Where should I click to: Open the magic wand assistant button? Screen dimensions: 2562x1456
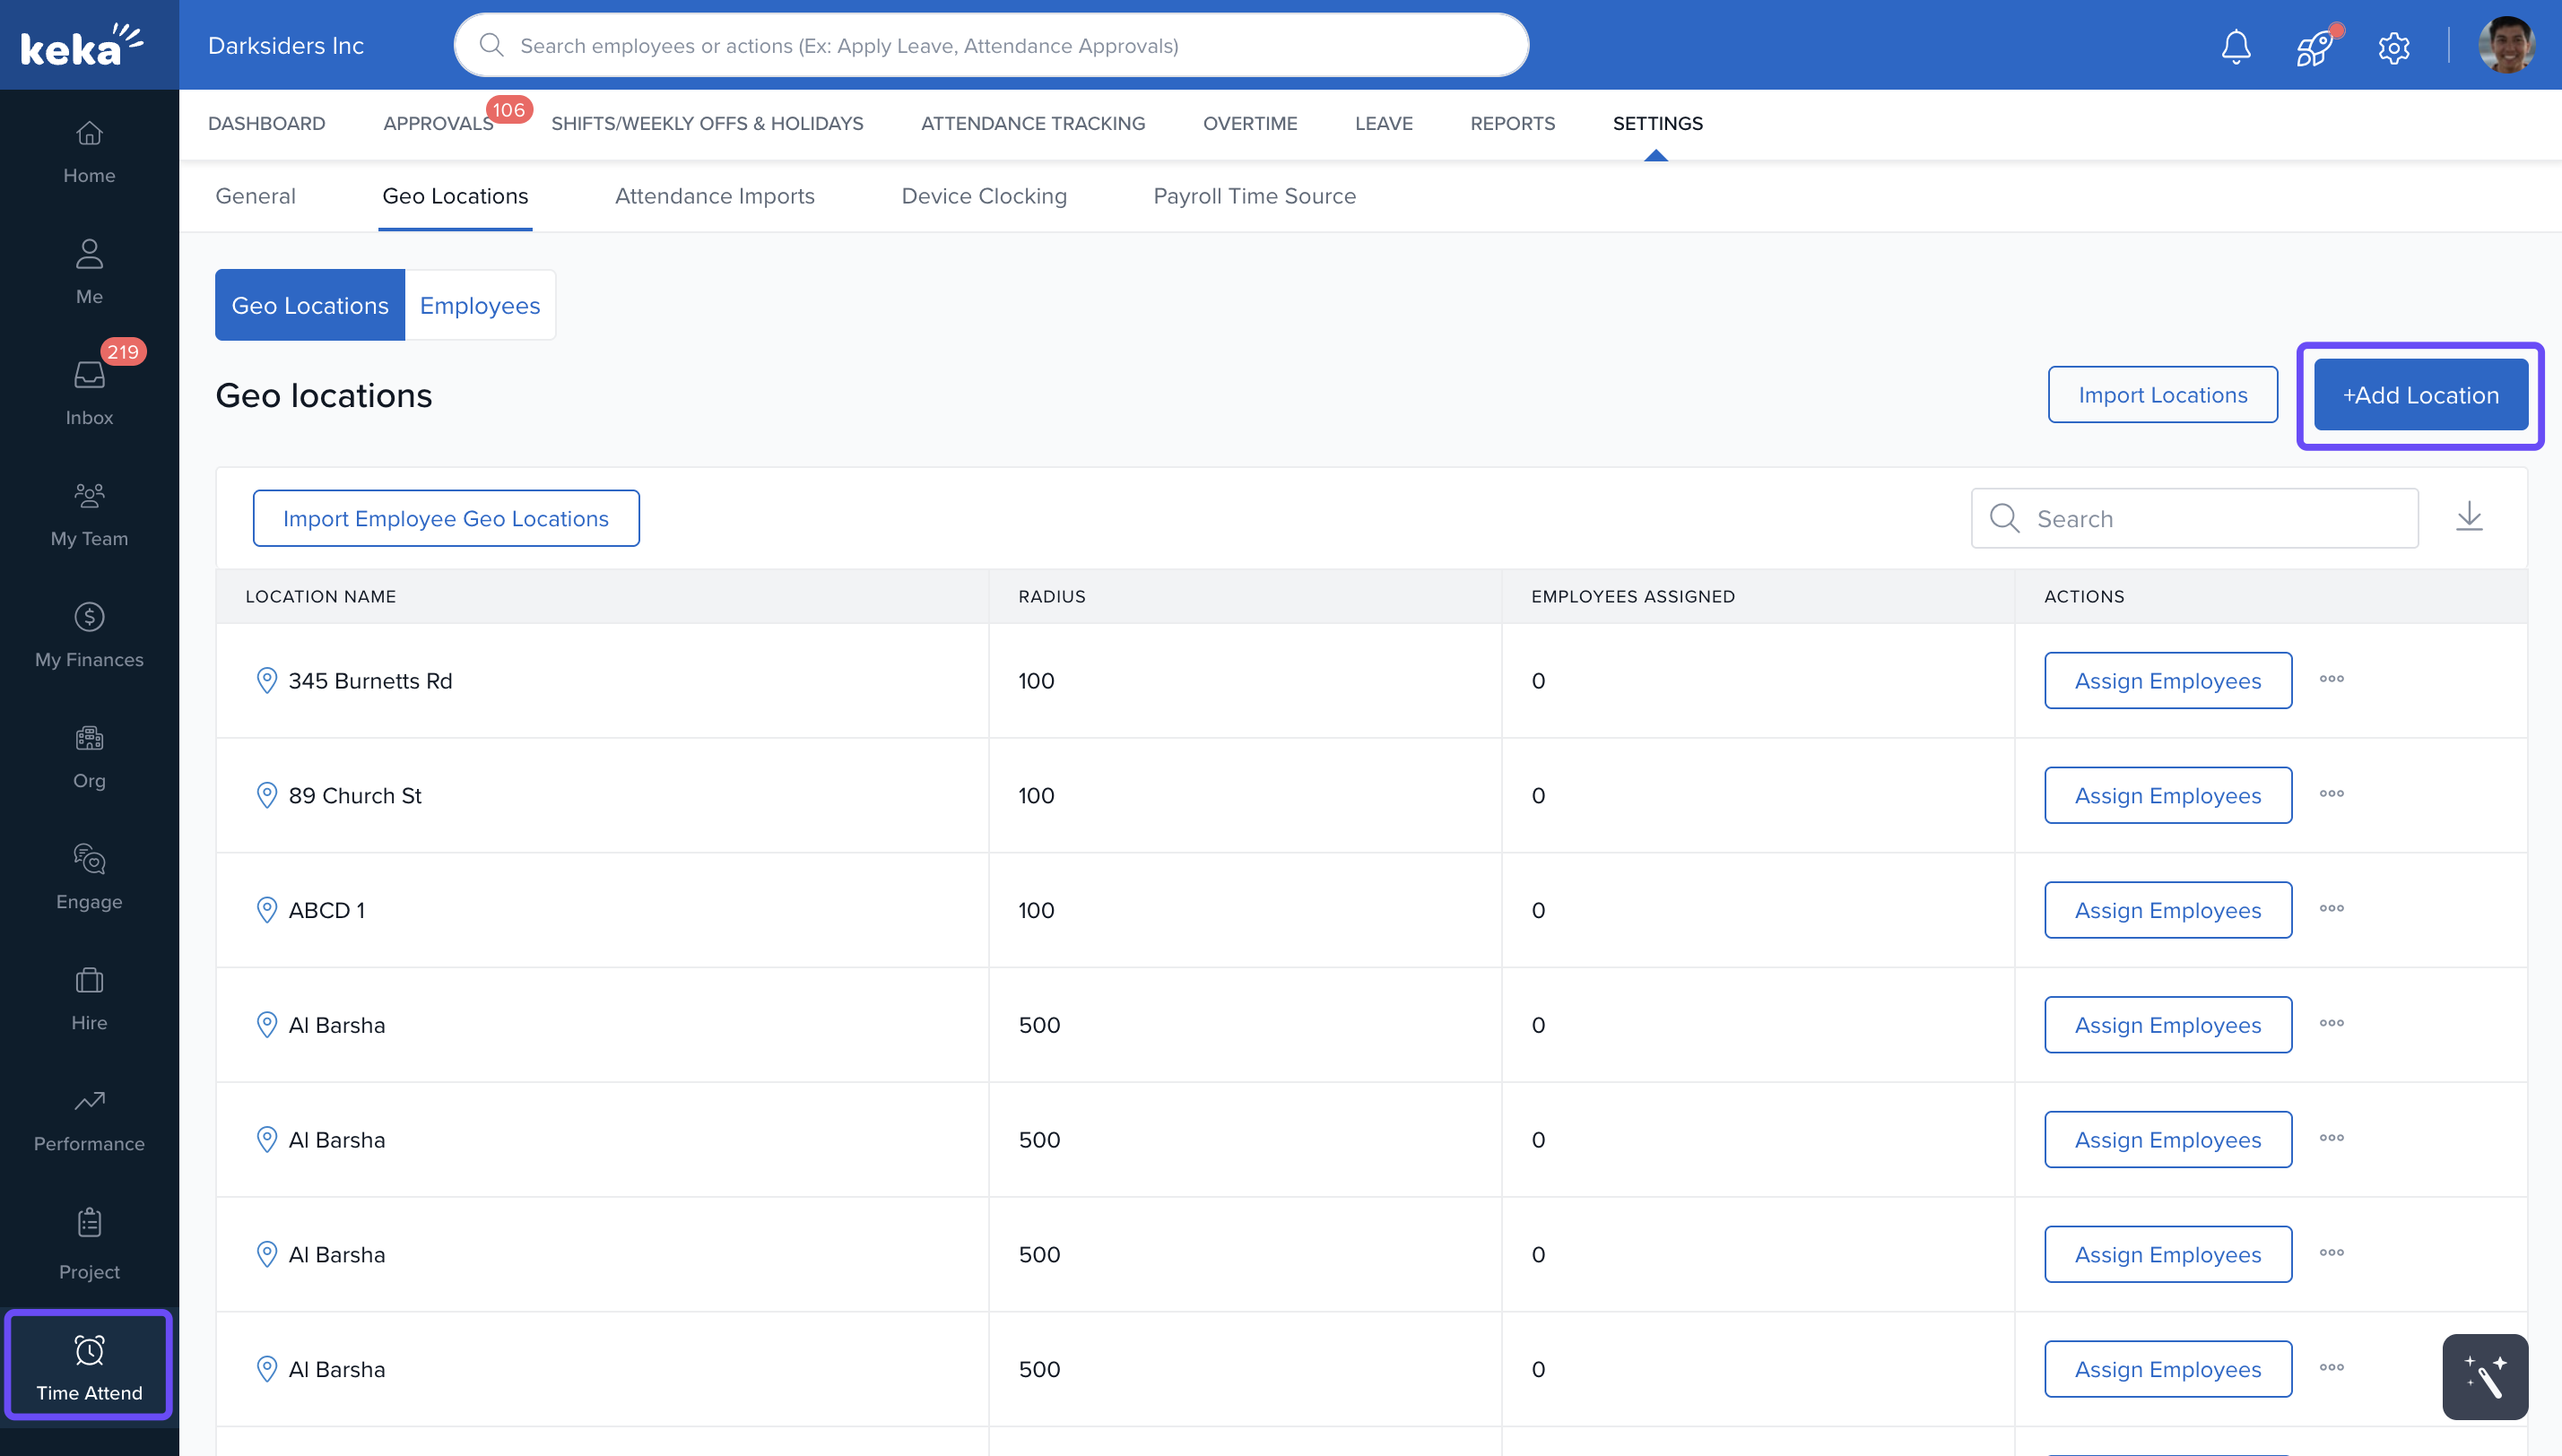coord(2484,1376)
